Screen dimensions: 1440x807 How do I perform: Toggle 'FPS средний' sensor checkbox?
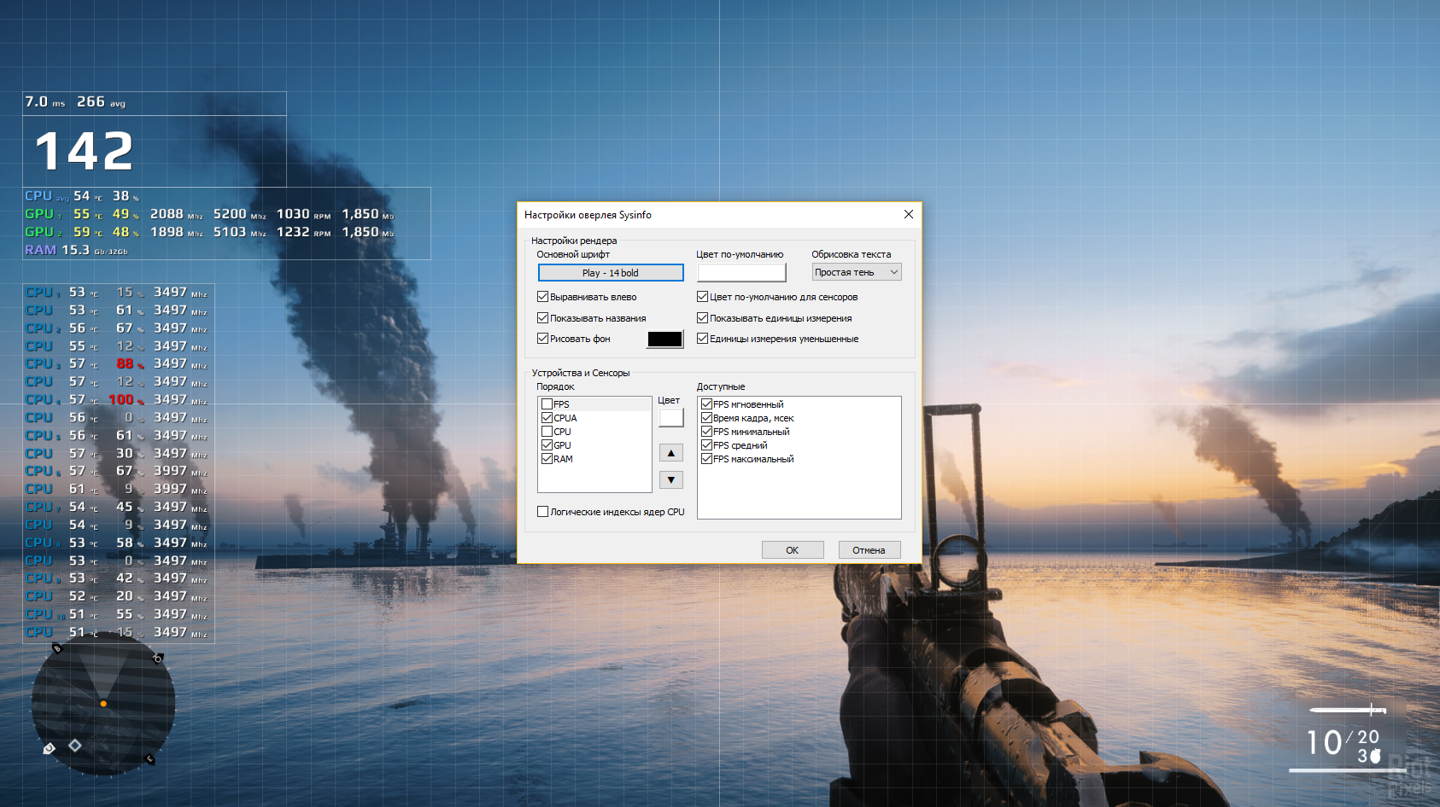click(707, 445)
